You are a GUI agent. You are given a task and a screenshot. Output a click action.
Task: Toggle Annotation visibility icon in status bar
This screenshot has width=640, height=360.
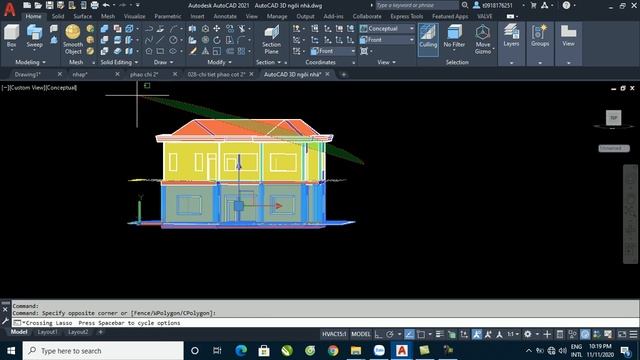[476, 334]
